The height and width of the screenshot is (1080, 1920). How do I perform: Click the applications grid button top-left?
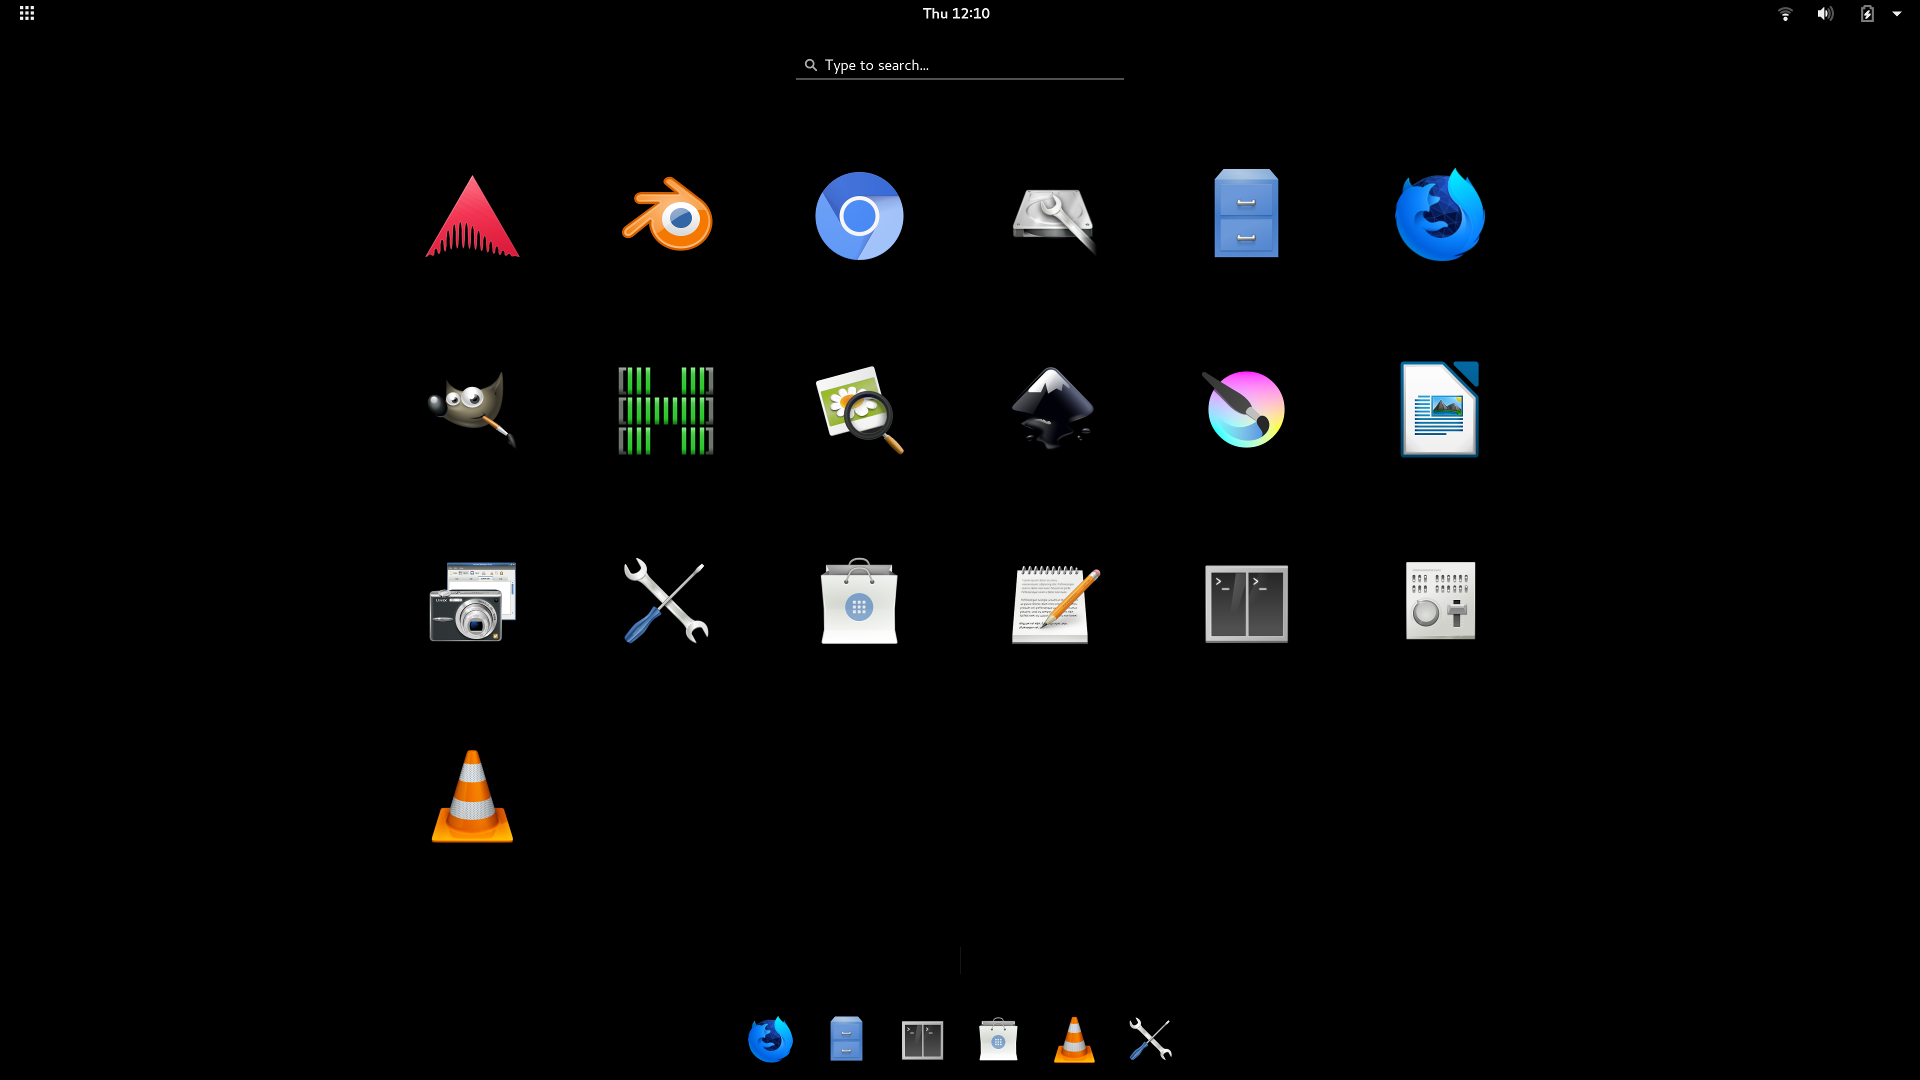click(x=27, y=13)
